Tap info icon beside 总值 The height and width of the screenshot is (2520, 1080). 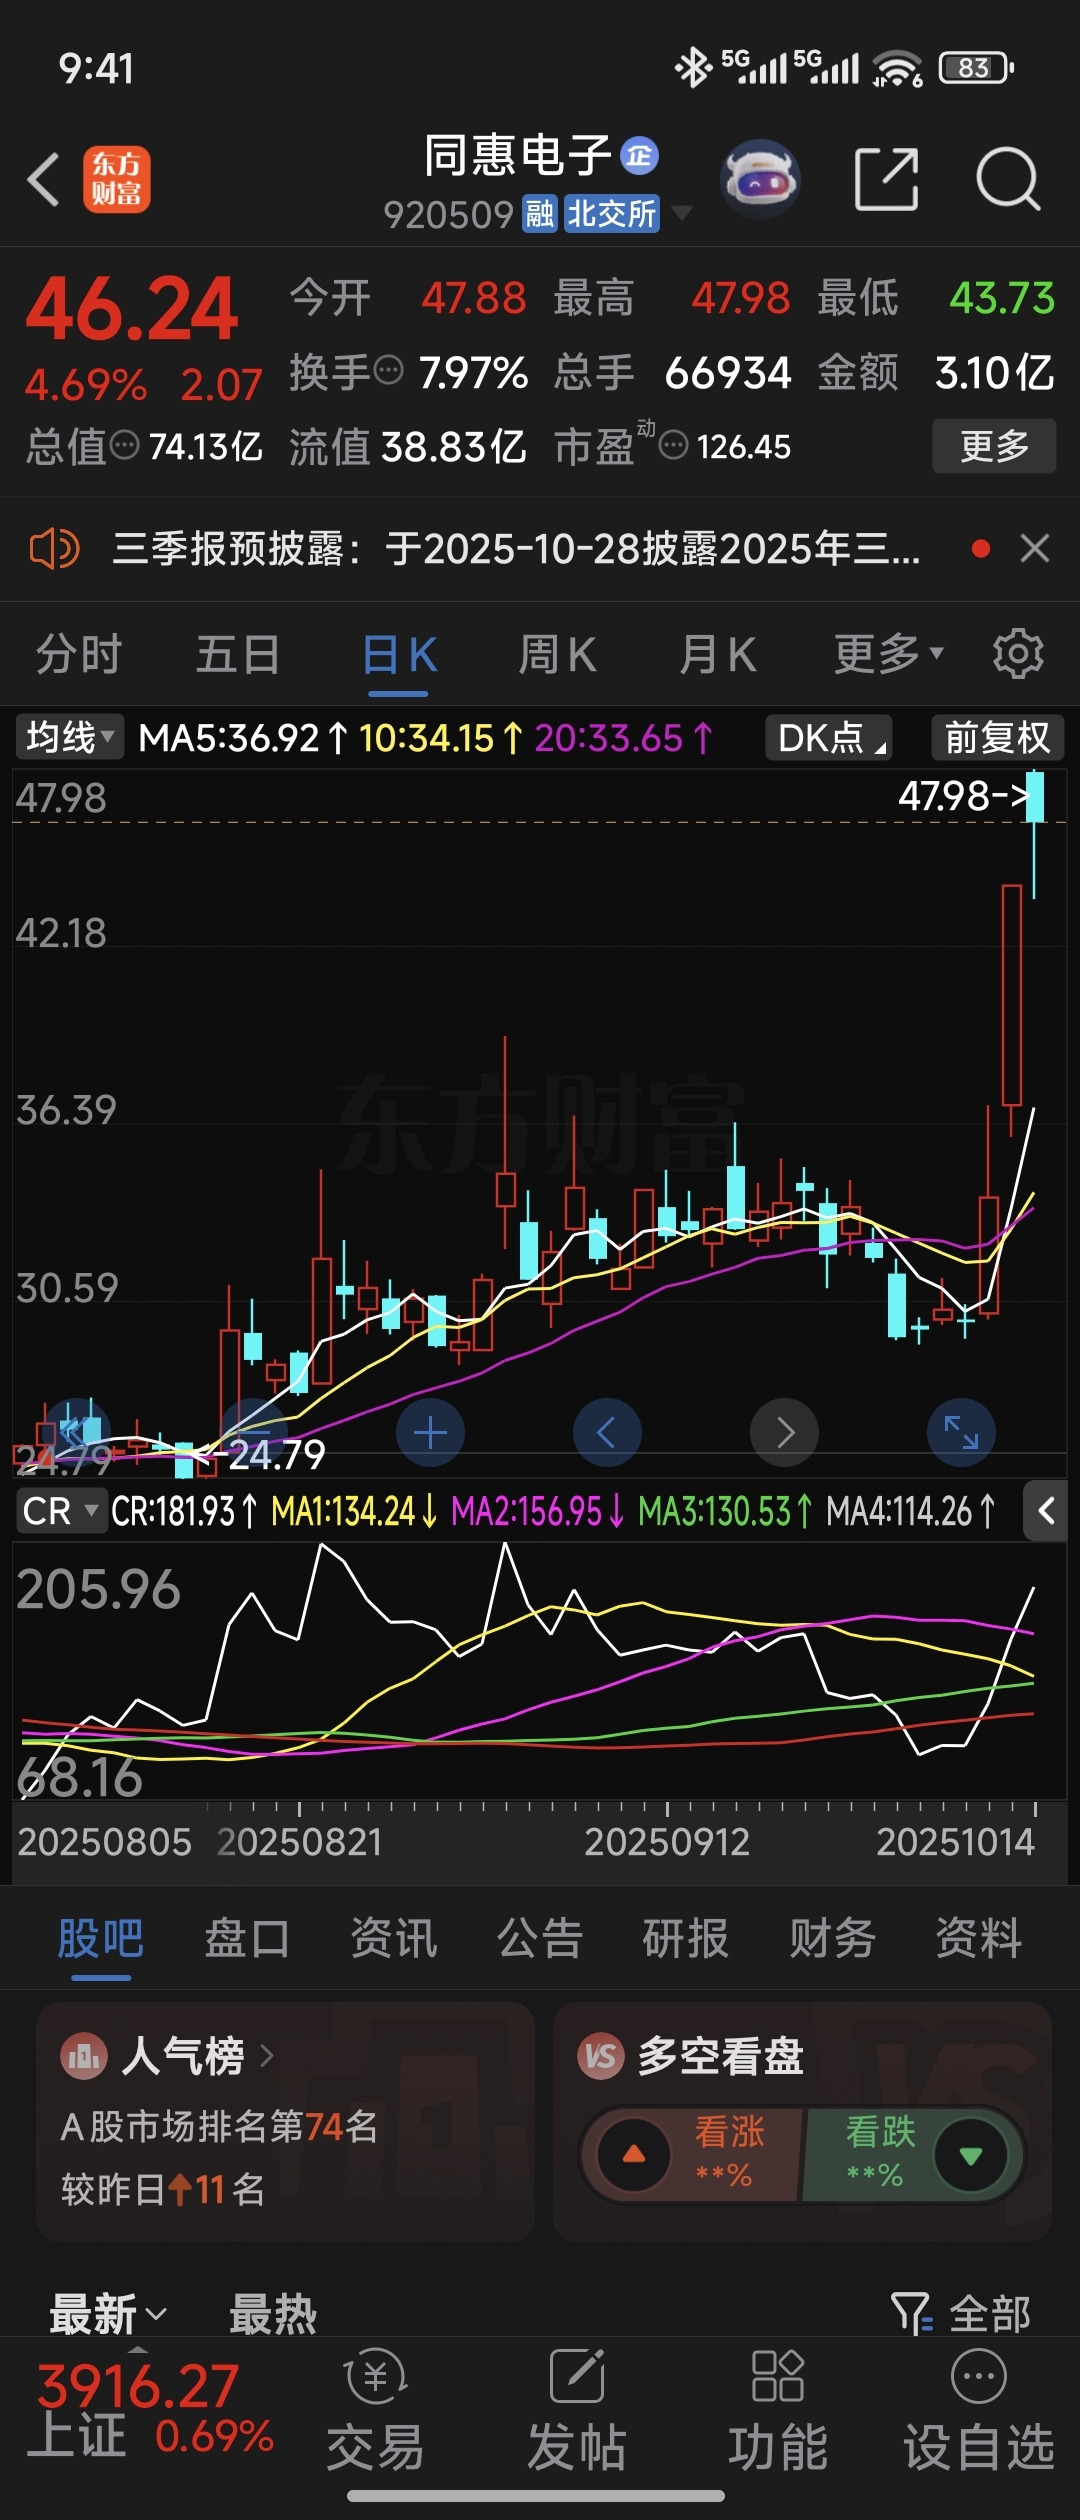pos(124,445)
